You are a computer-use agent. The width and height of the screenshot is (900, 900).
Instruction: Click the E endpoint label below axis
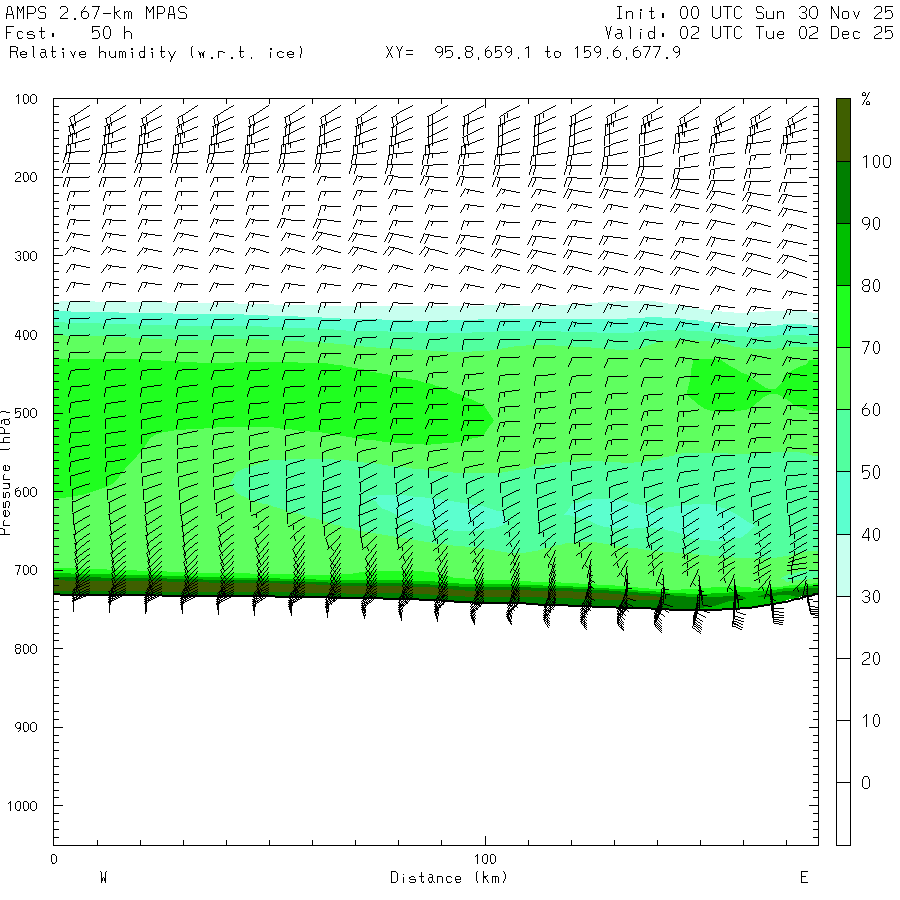tap(804, 878)
